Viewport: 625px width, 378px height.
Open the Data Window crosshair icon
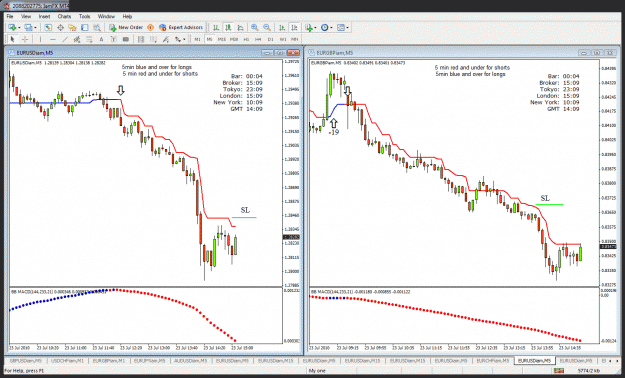pyautogui.click(x=60, y=28)
